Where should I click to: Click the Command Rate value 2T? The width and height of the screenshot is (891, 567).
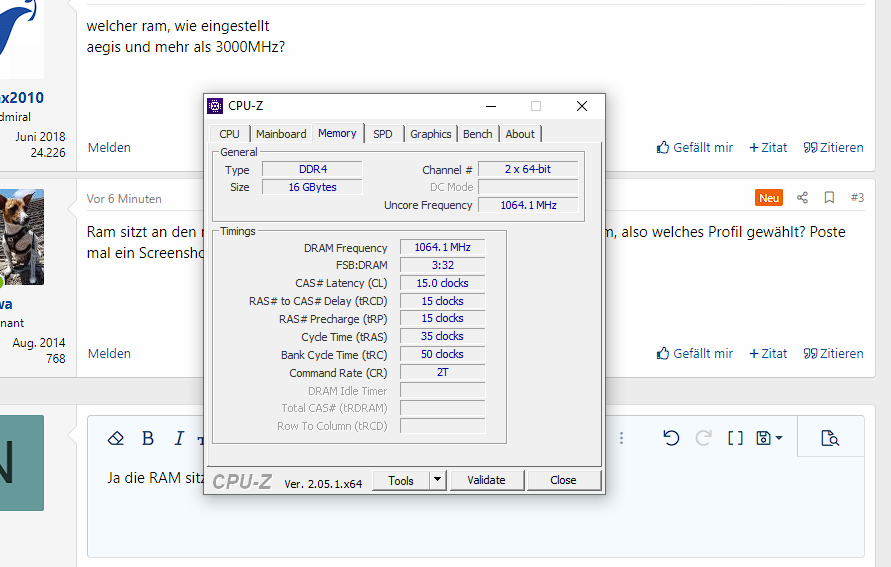442,372
